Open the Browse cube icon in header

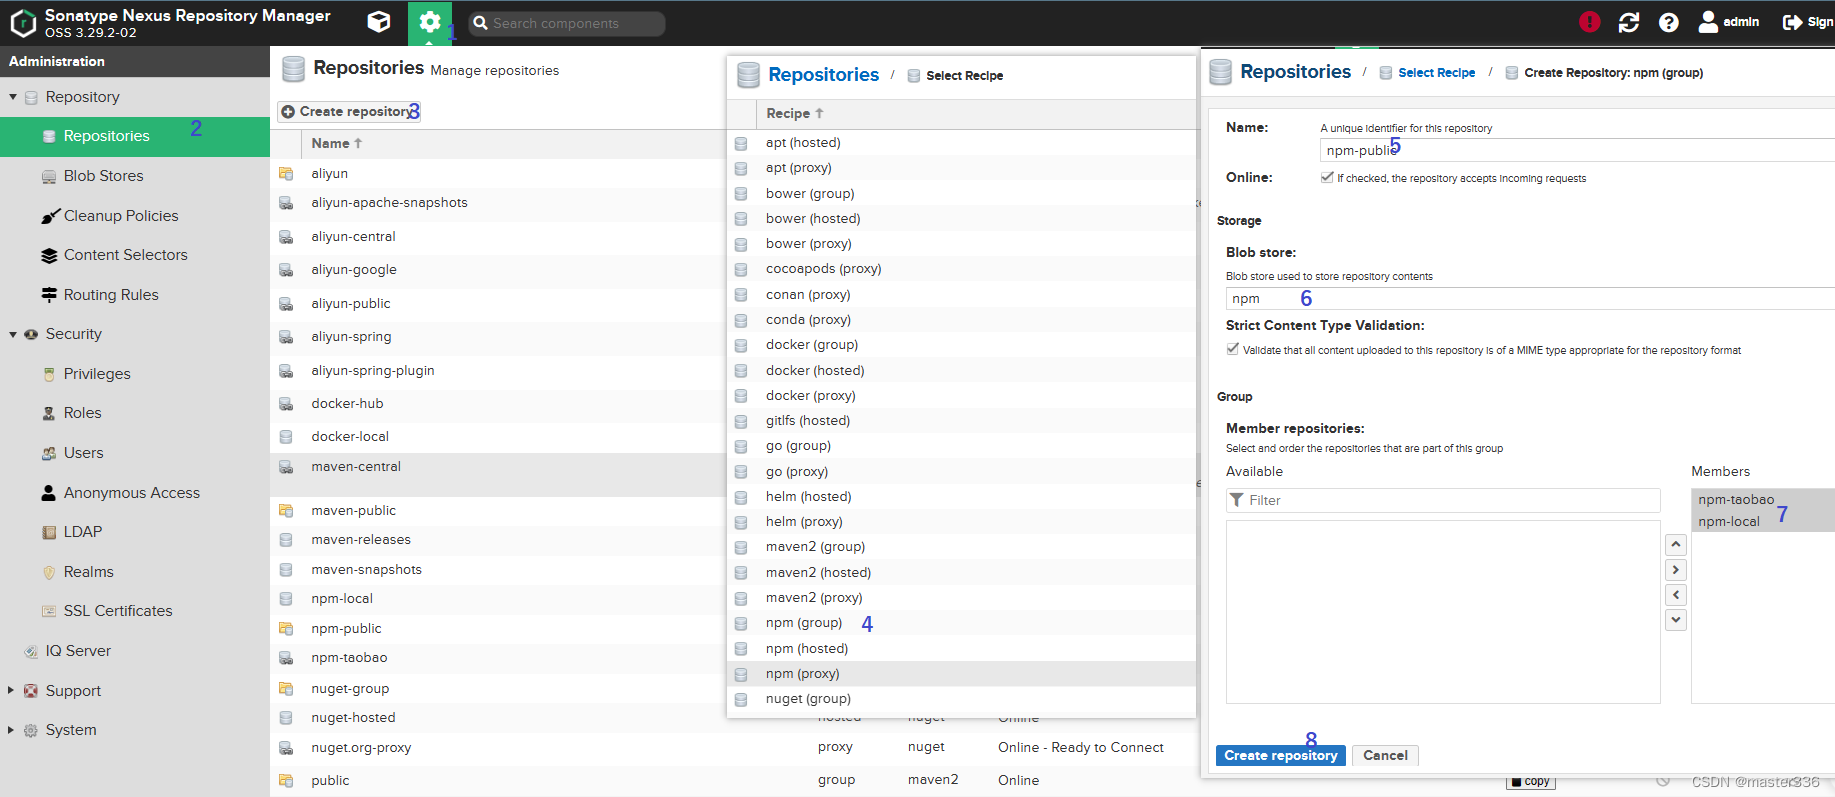coord(379,22)
